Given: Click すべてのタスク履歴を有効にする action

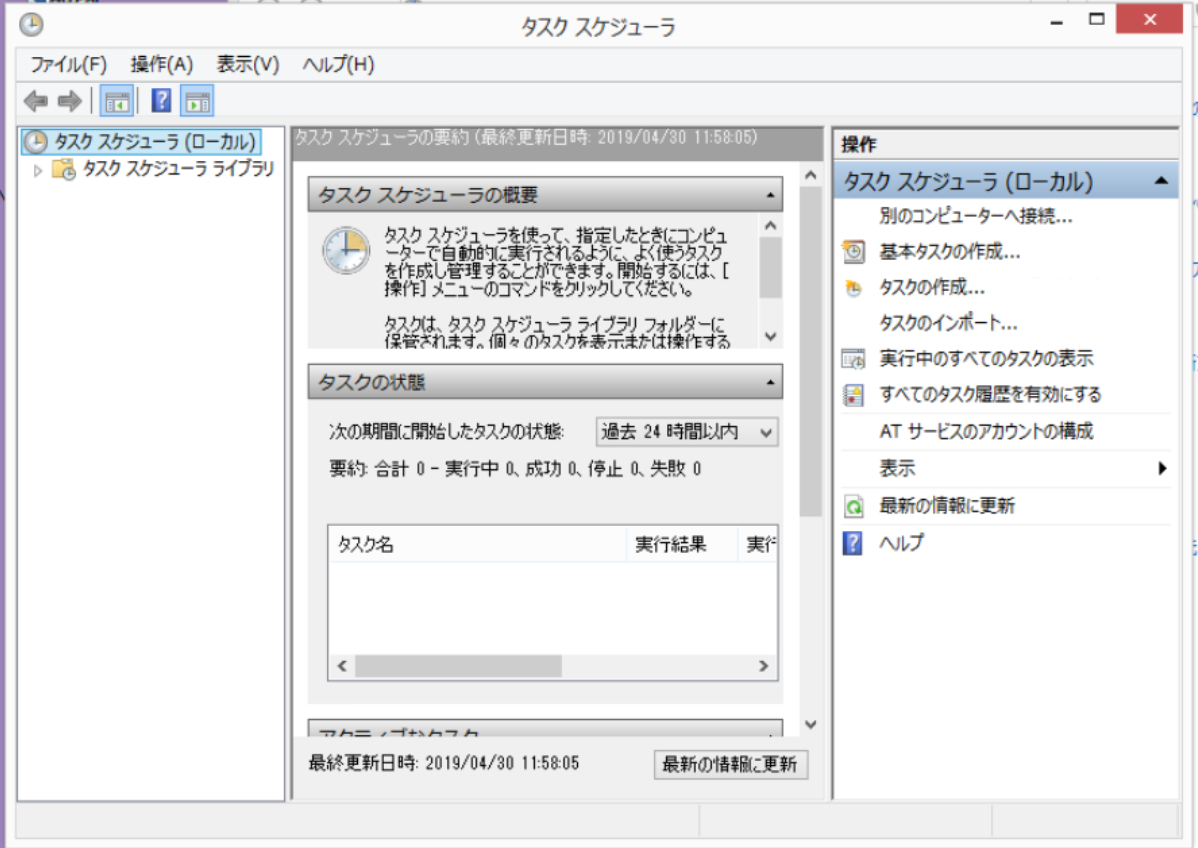Looking at the screenshot, I should tap(990, 395).
